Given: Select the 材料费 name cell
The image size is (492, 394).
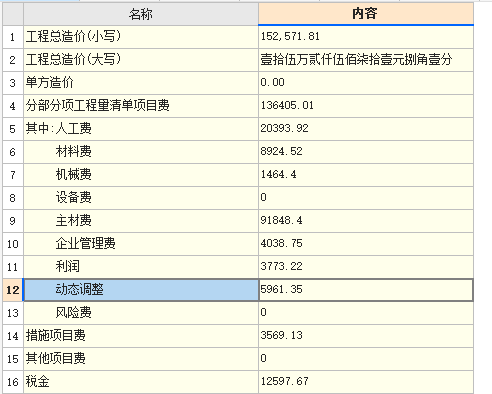Looking at the screenshot, I should tap(141, 152).
